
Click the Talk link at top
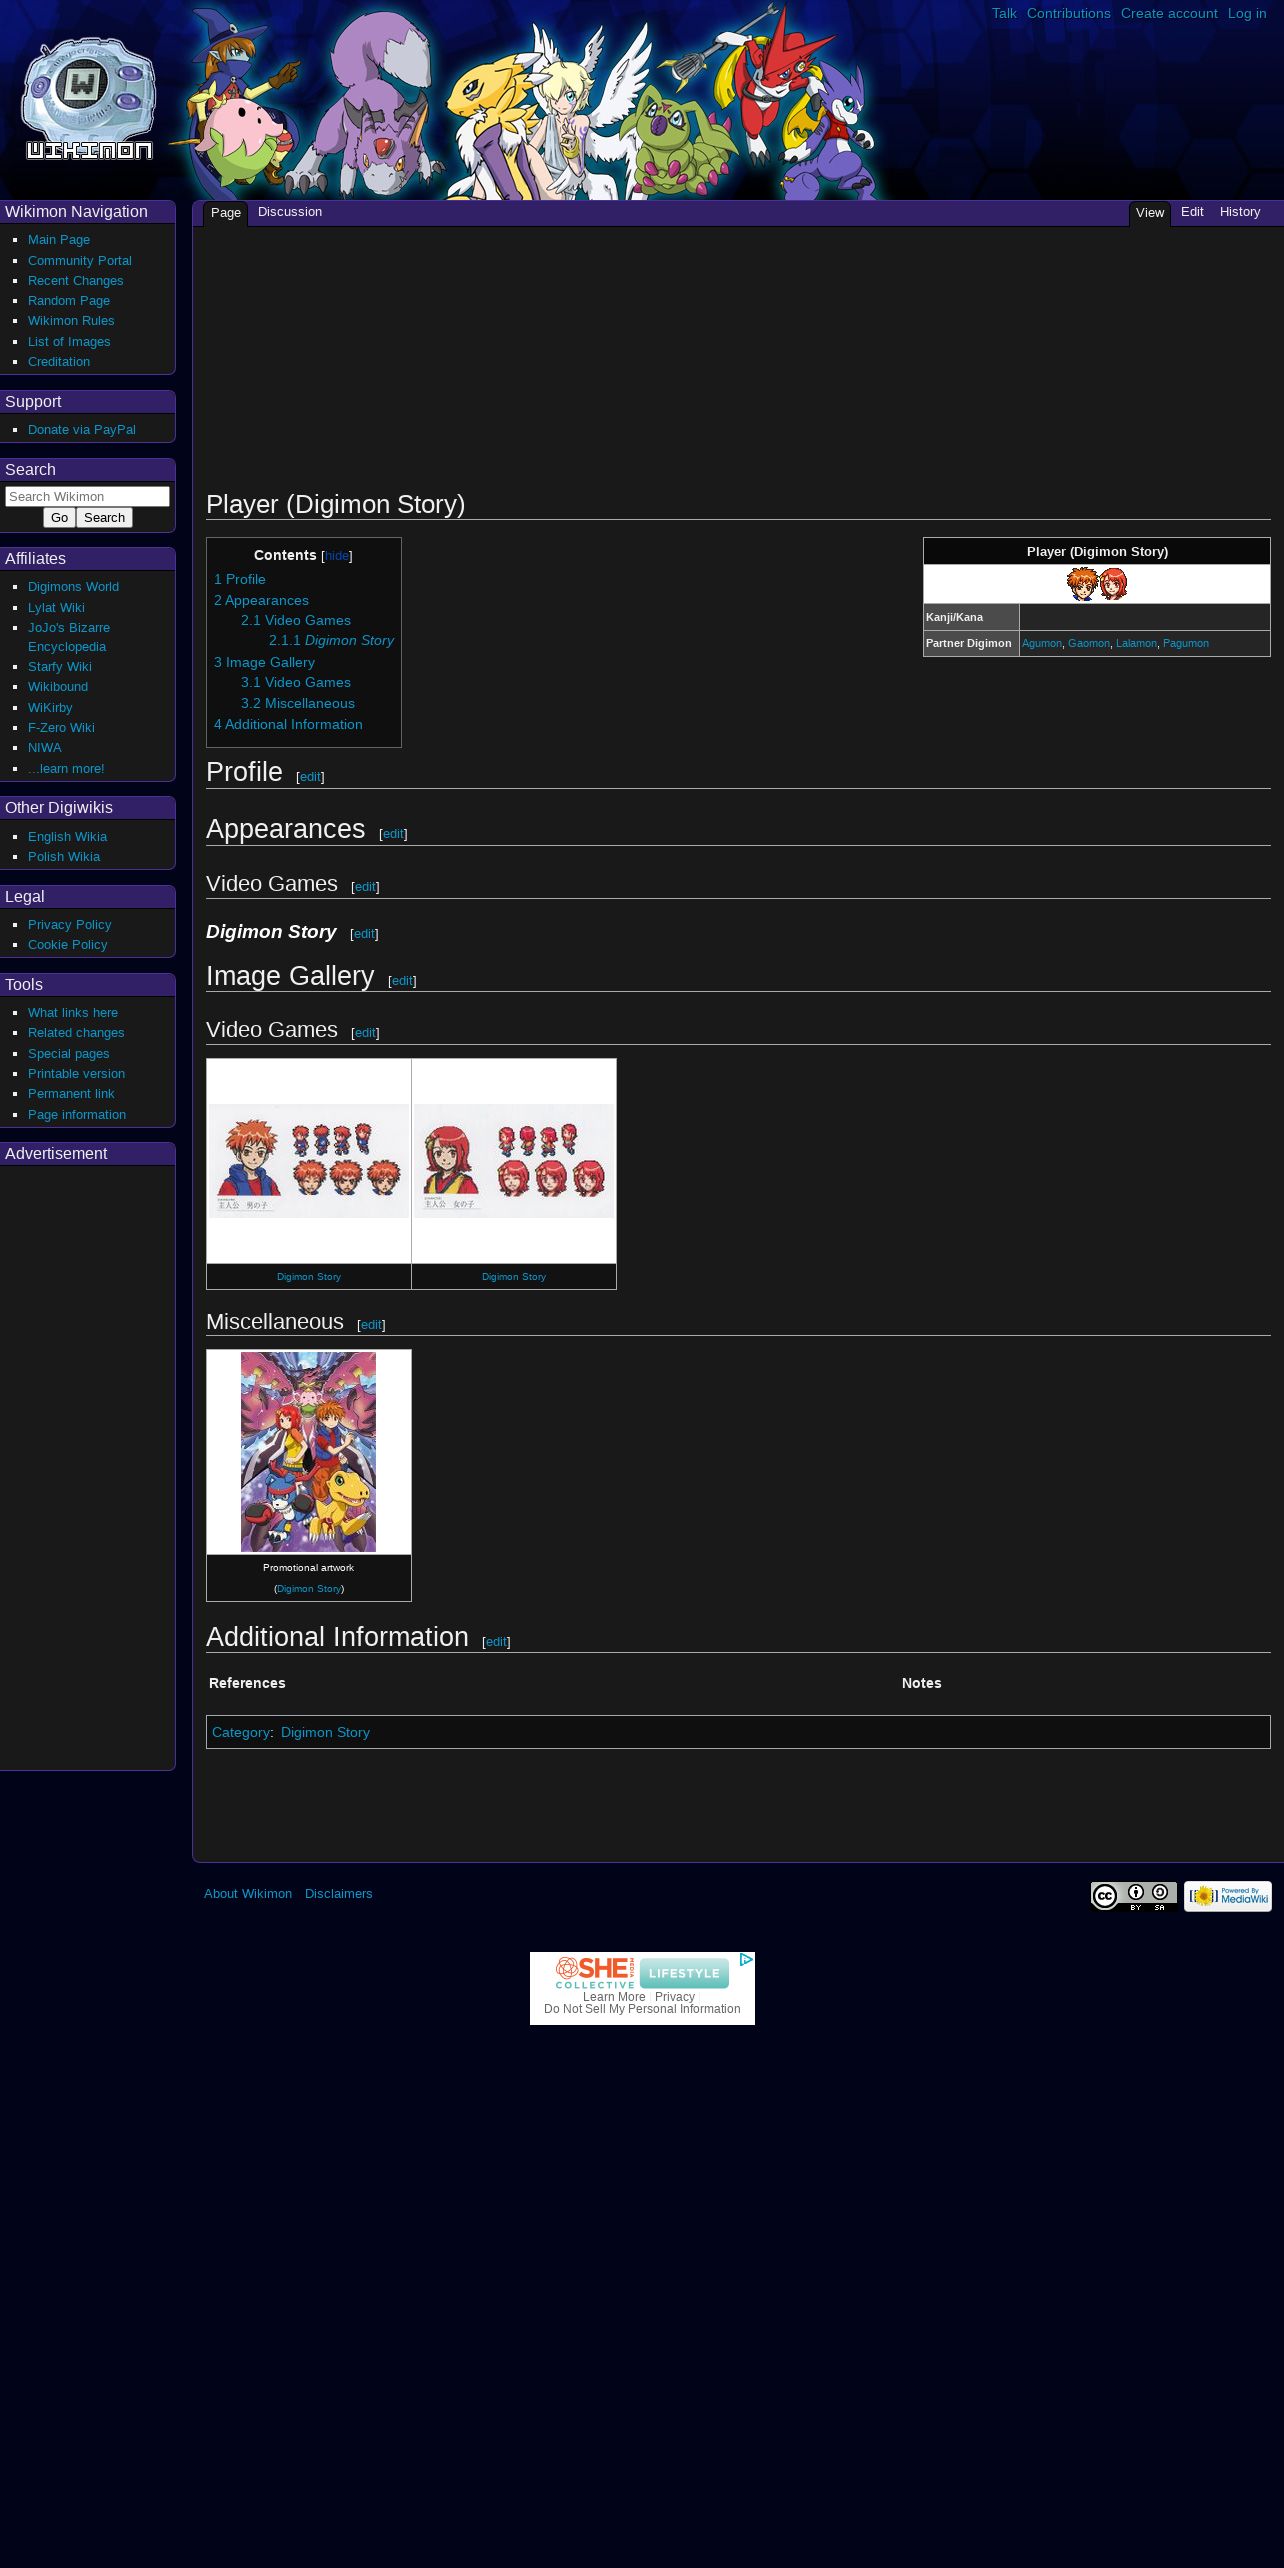coord(1004,13)
